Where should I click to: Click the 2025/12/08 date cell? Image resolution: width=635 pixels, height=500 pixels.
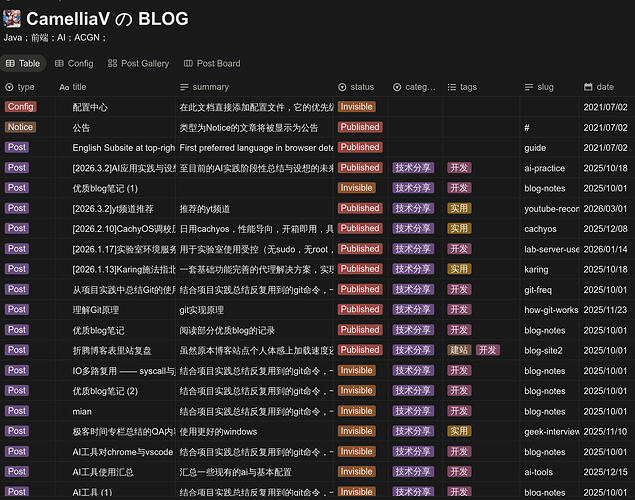click(x=606, y=229)
